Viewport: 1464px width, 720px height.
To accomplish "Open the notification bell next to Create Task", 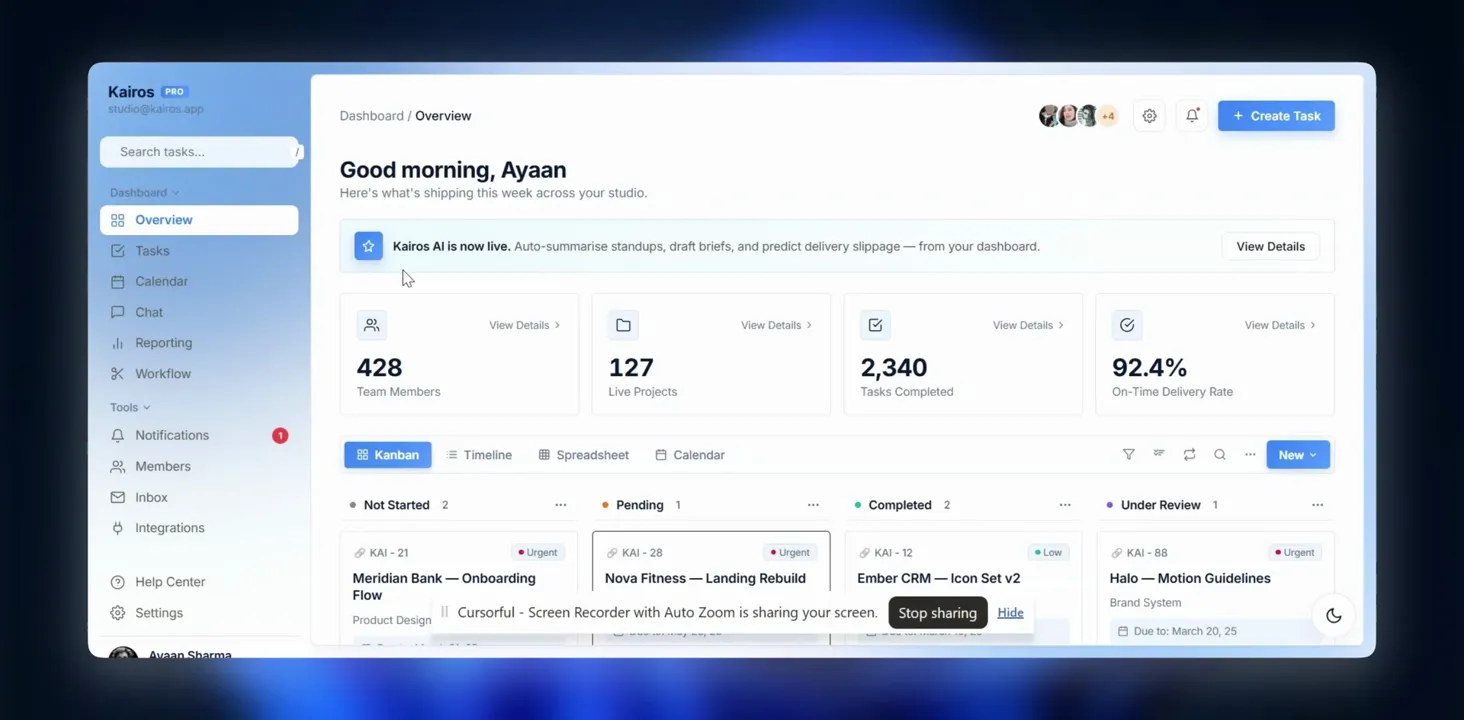I will (x=1192, y=116).
